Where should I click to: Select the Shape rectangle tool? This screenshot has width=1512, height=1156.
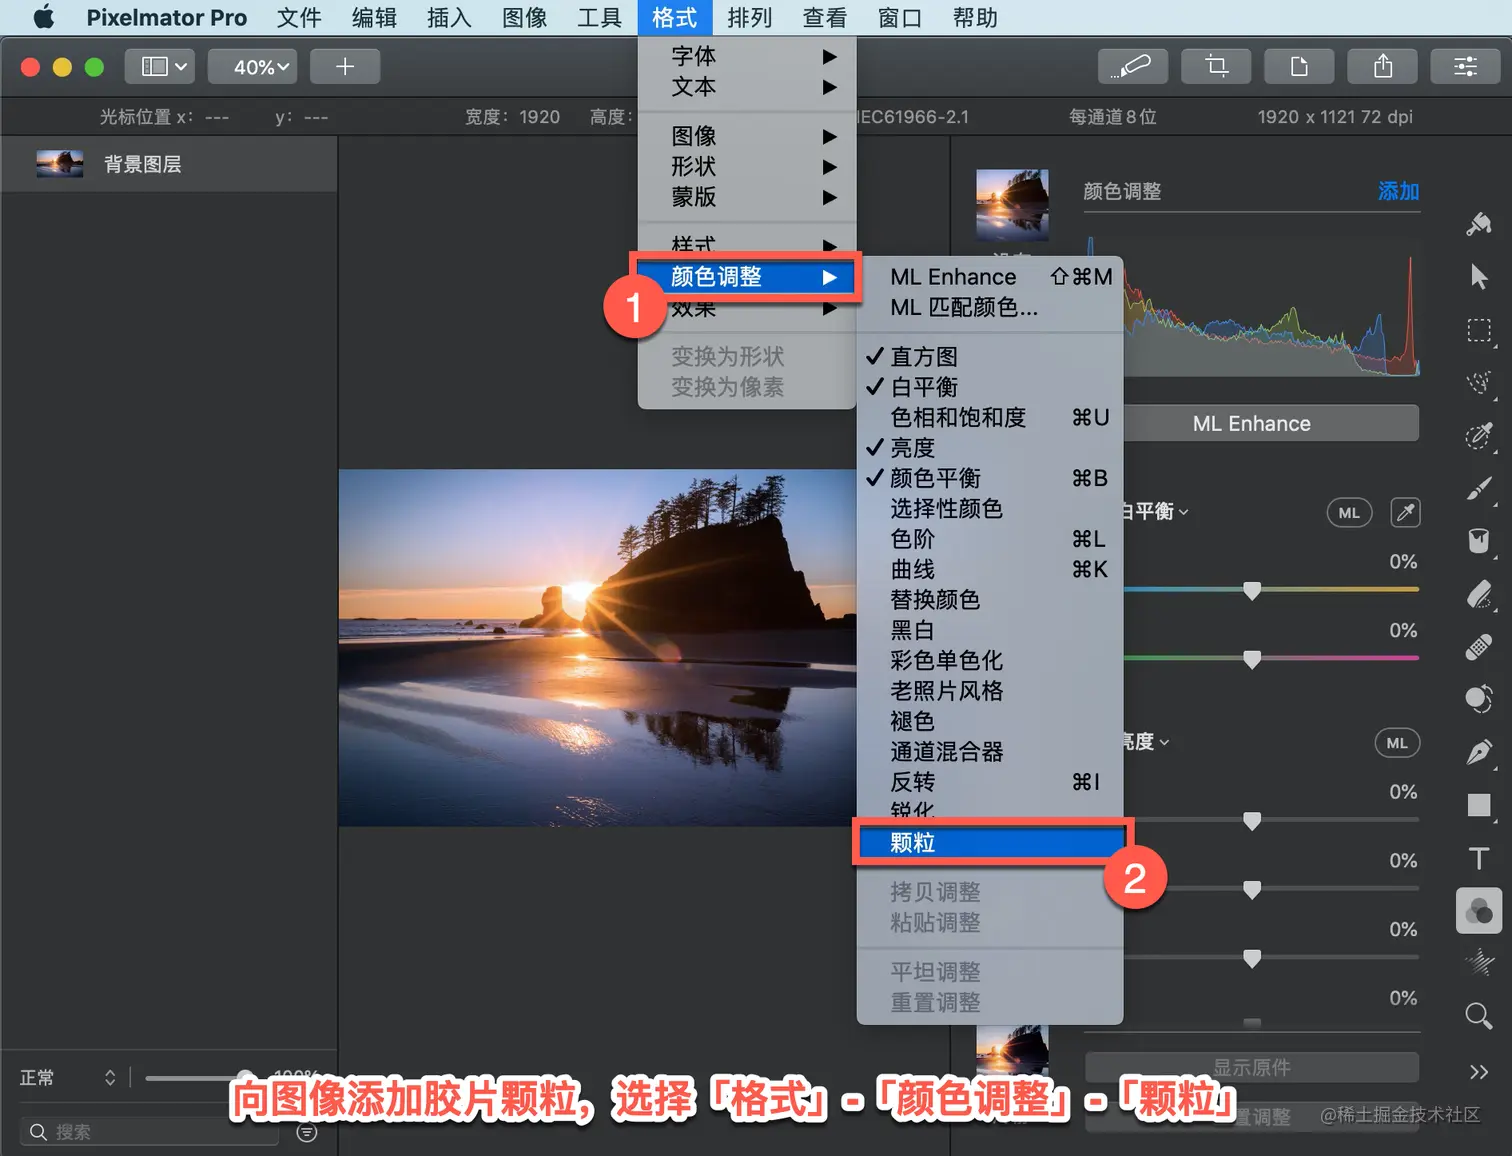click(1479, 805)
